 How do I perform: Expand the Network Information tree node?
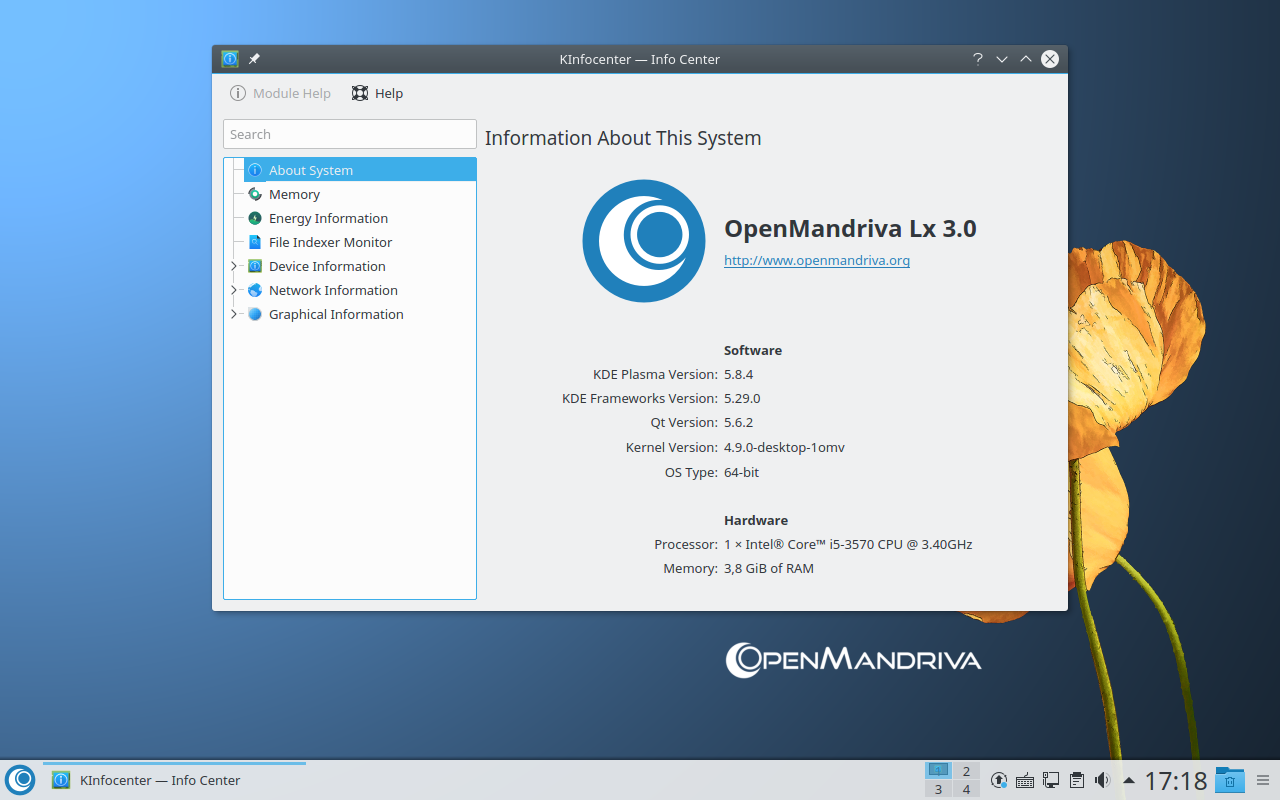tap(234, 290)
